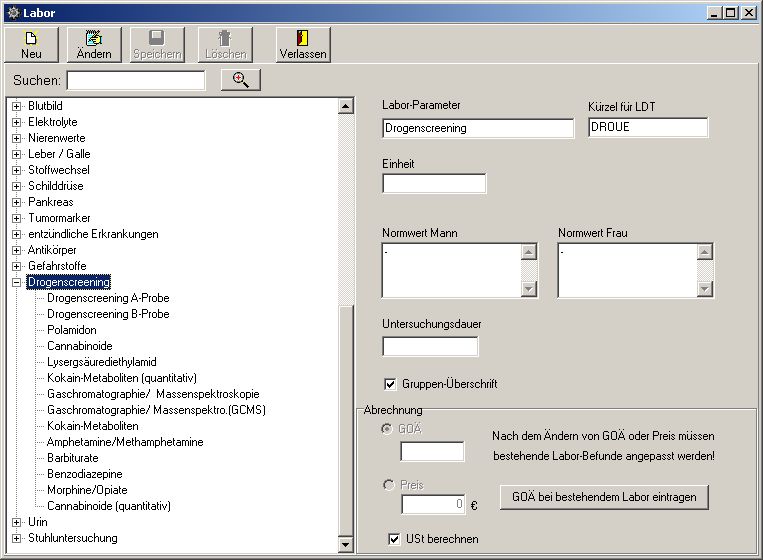Collapse the Drogenscreening tree node
The height and width of the screenshot is (560, 763).
click(x=17, y=282)
